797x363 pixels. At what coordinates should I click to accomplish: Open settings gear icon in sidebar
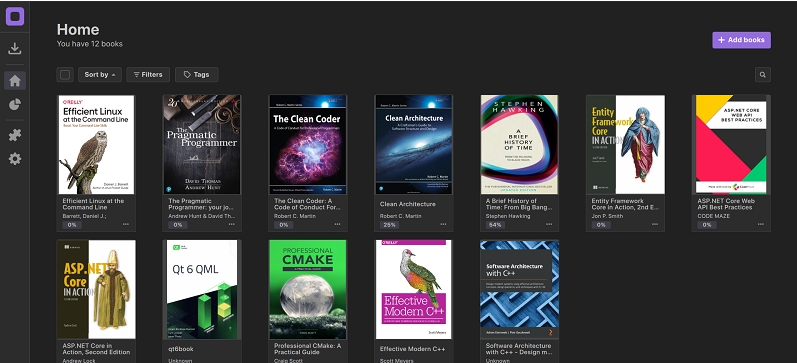click(15, 159)
